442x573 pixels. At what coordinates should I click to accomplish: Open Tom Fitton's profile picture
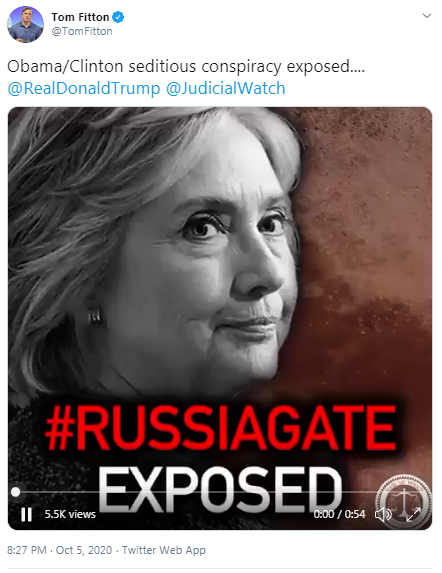(25, 24)
